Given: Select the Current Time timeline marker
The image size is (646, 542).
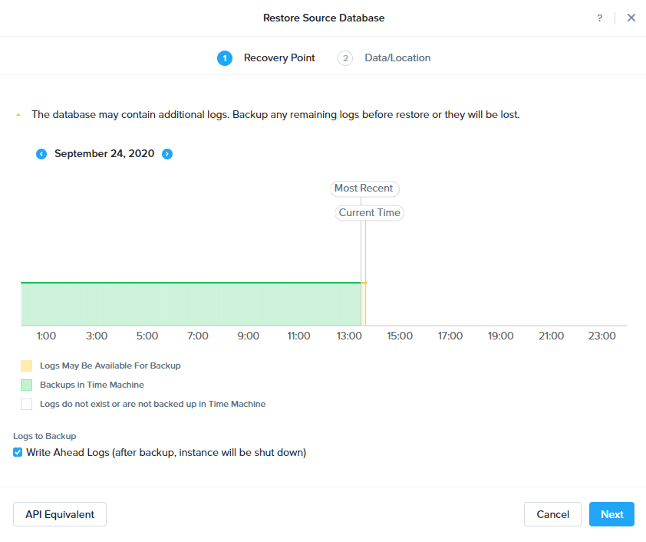Looking at the screenshot, I should [369, 213].
